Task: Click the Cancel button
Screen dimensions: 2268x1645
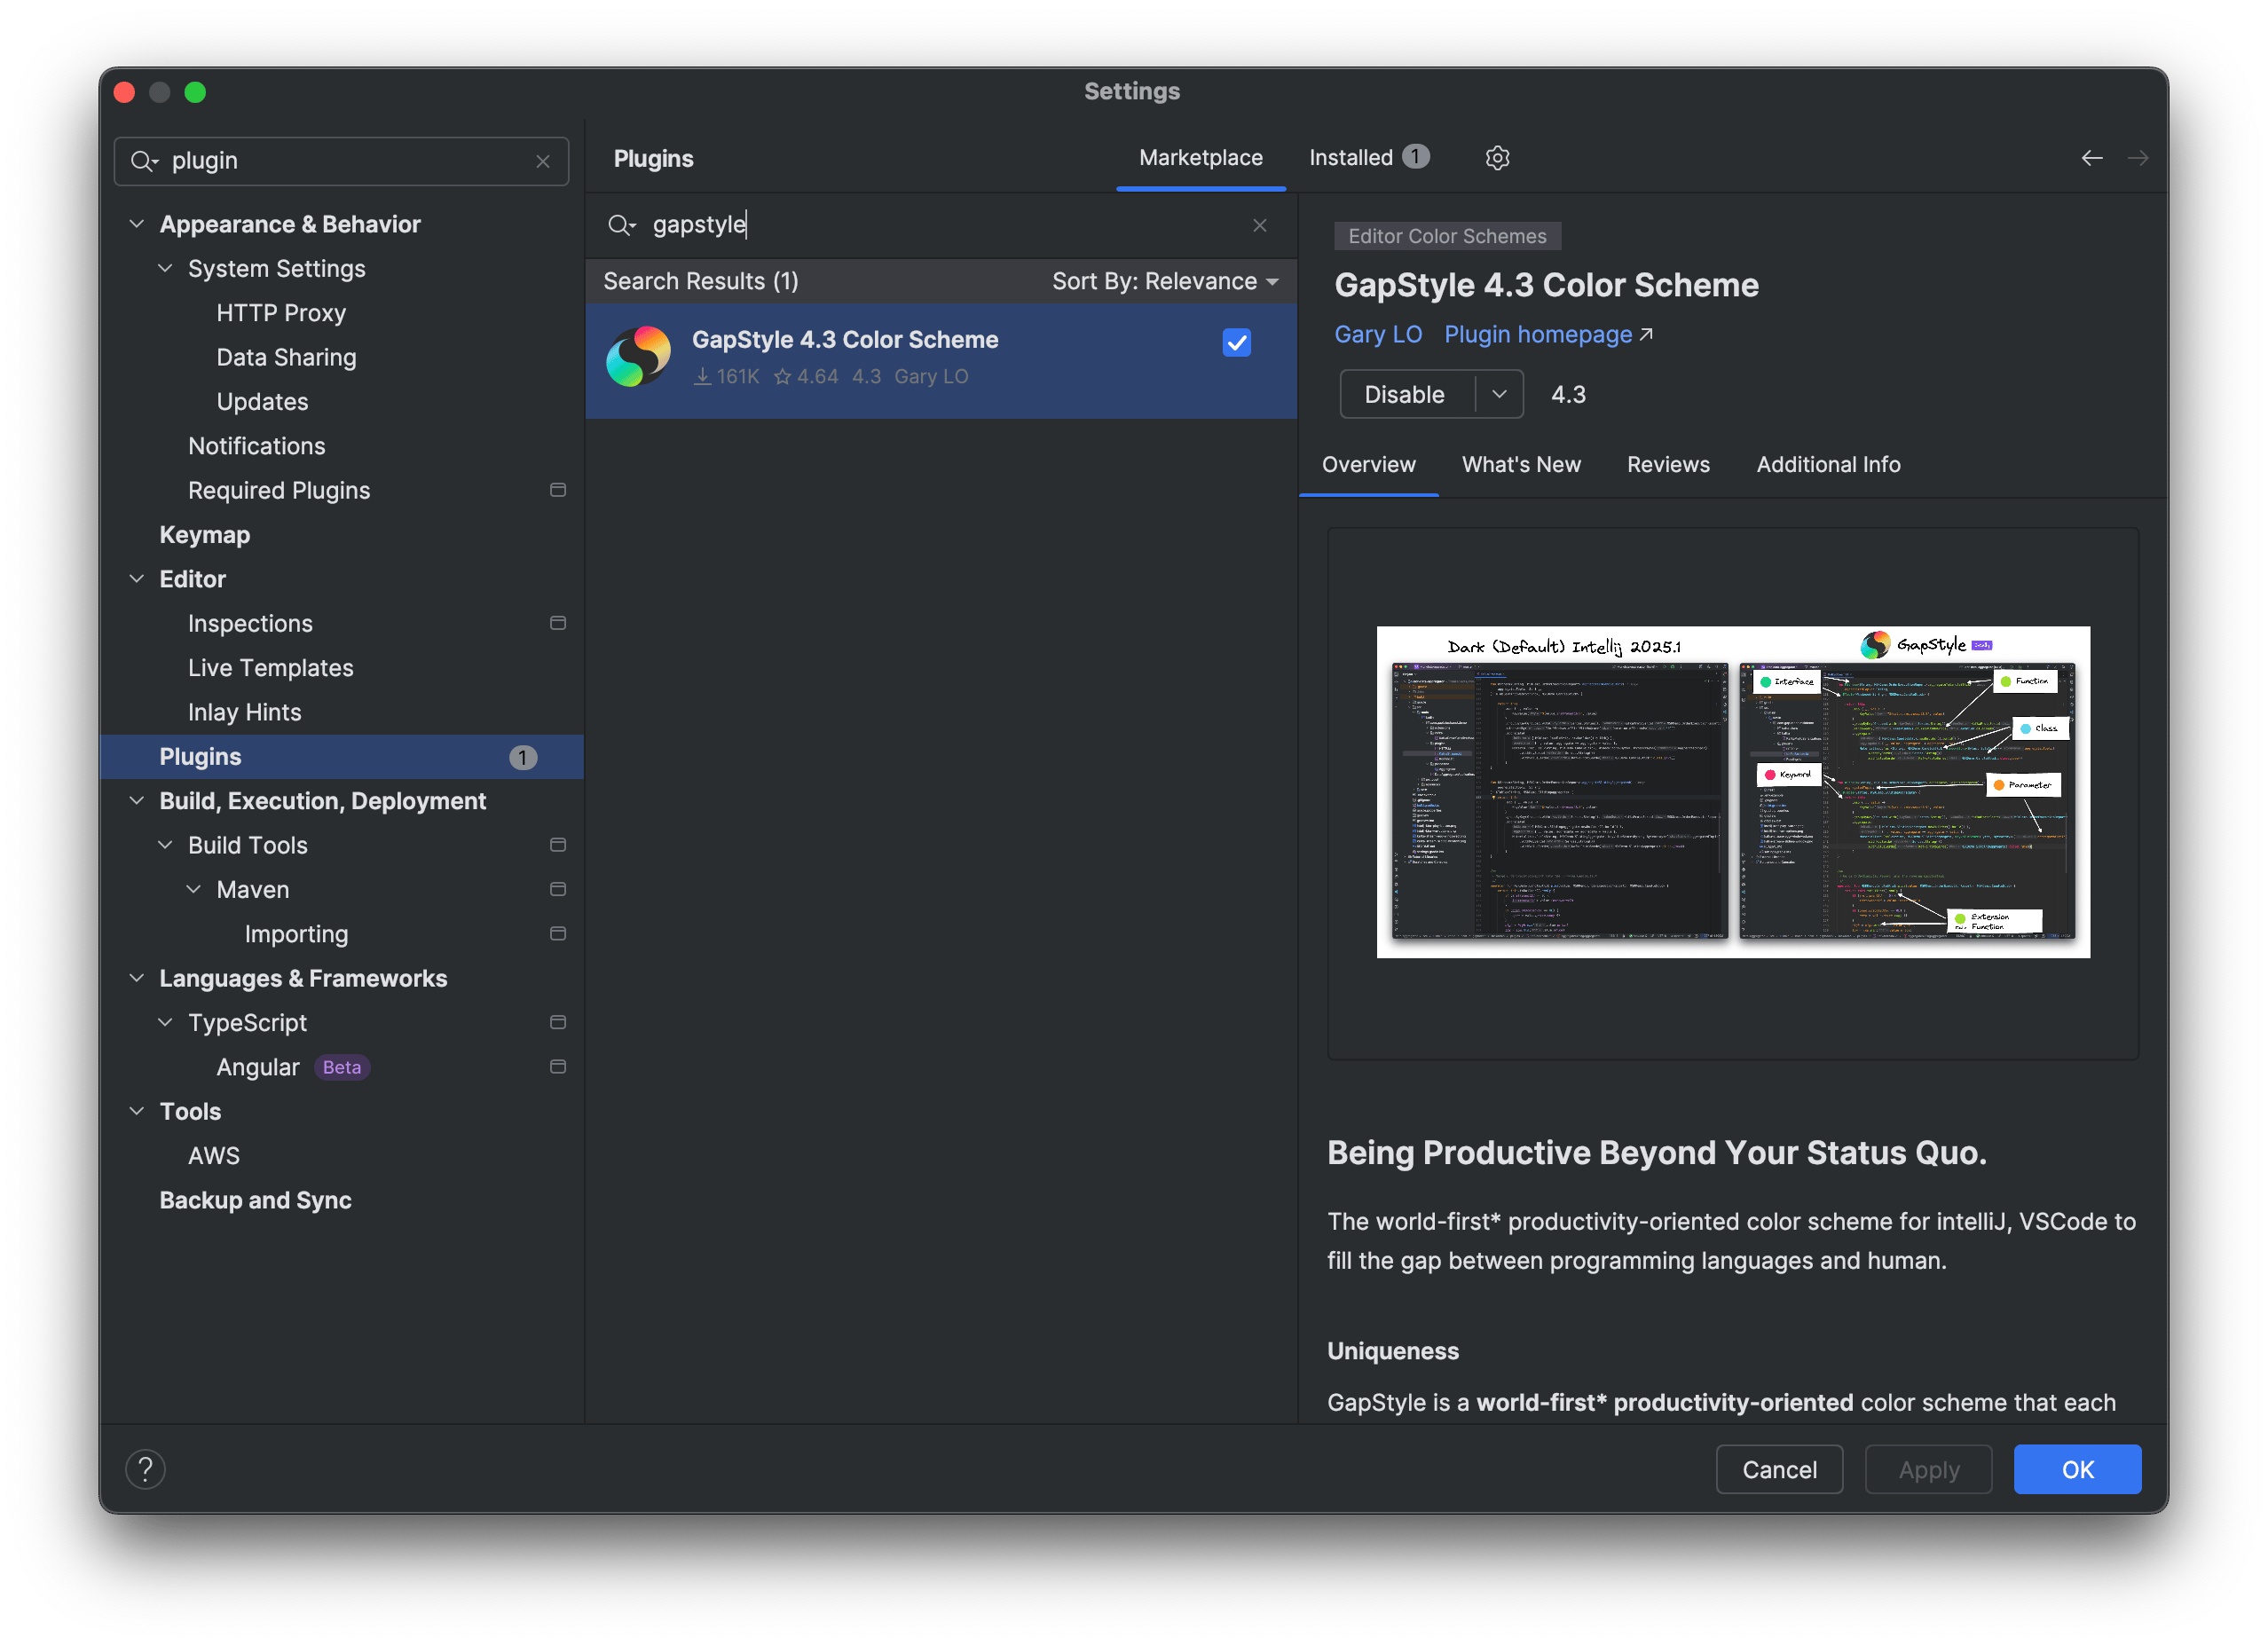Action: [x=1779, y=1469]
